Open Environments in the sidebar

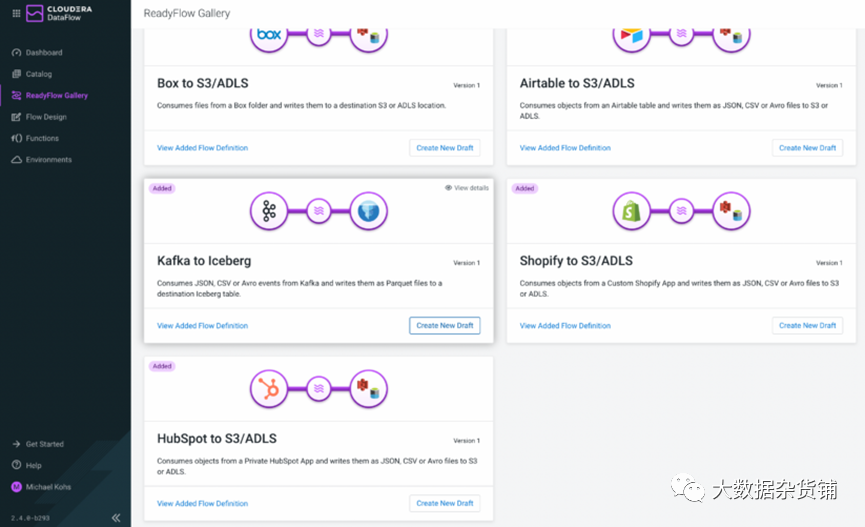(48, 160)
